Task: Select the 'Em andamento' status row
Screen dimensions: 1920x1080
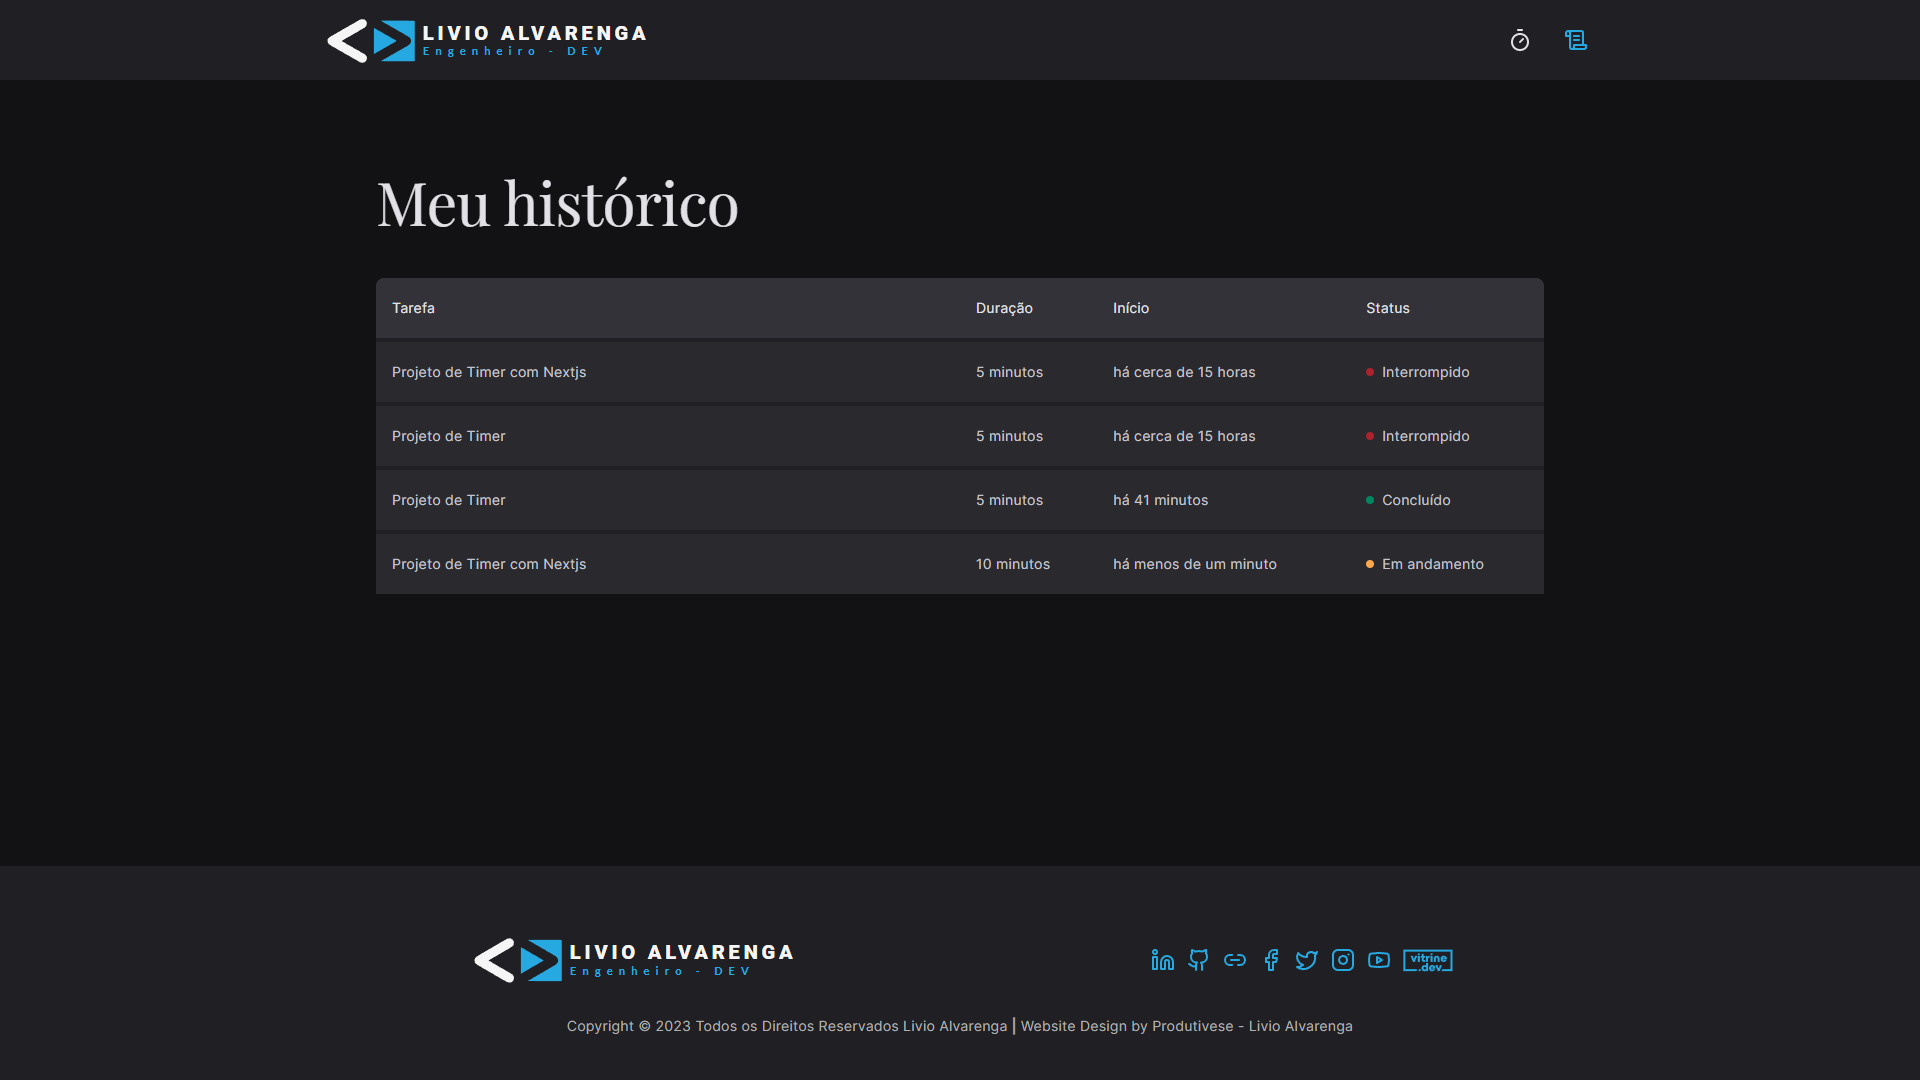Action: coord(1432,564)
